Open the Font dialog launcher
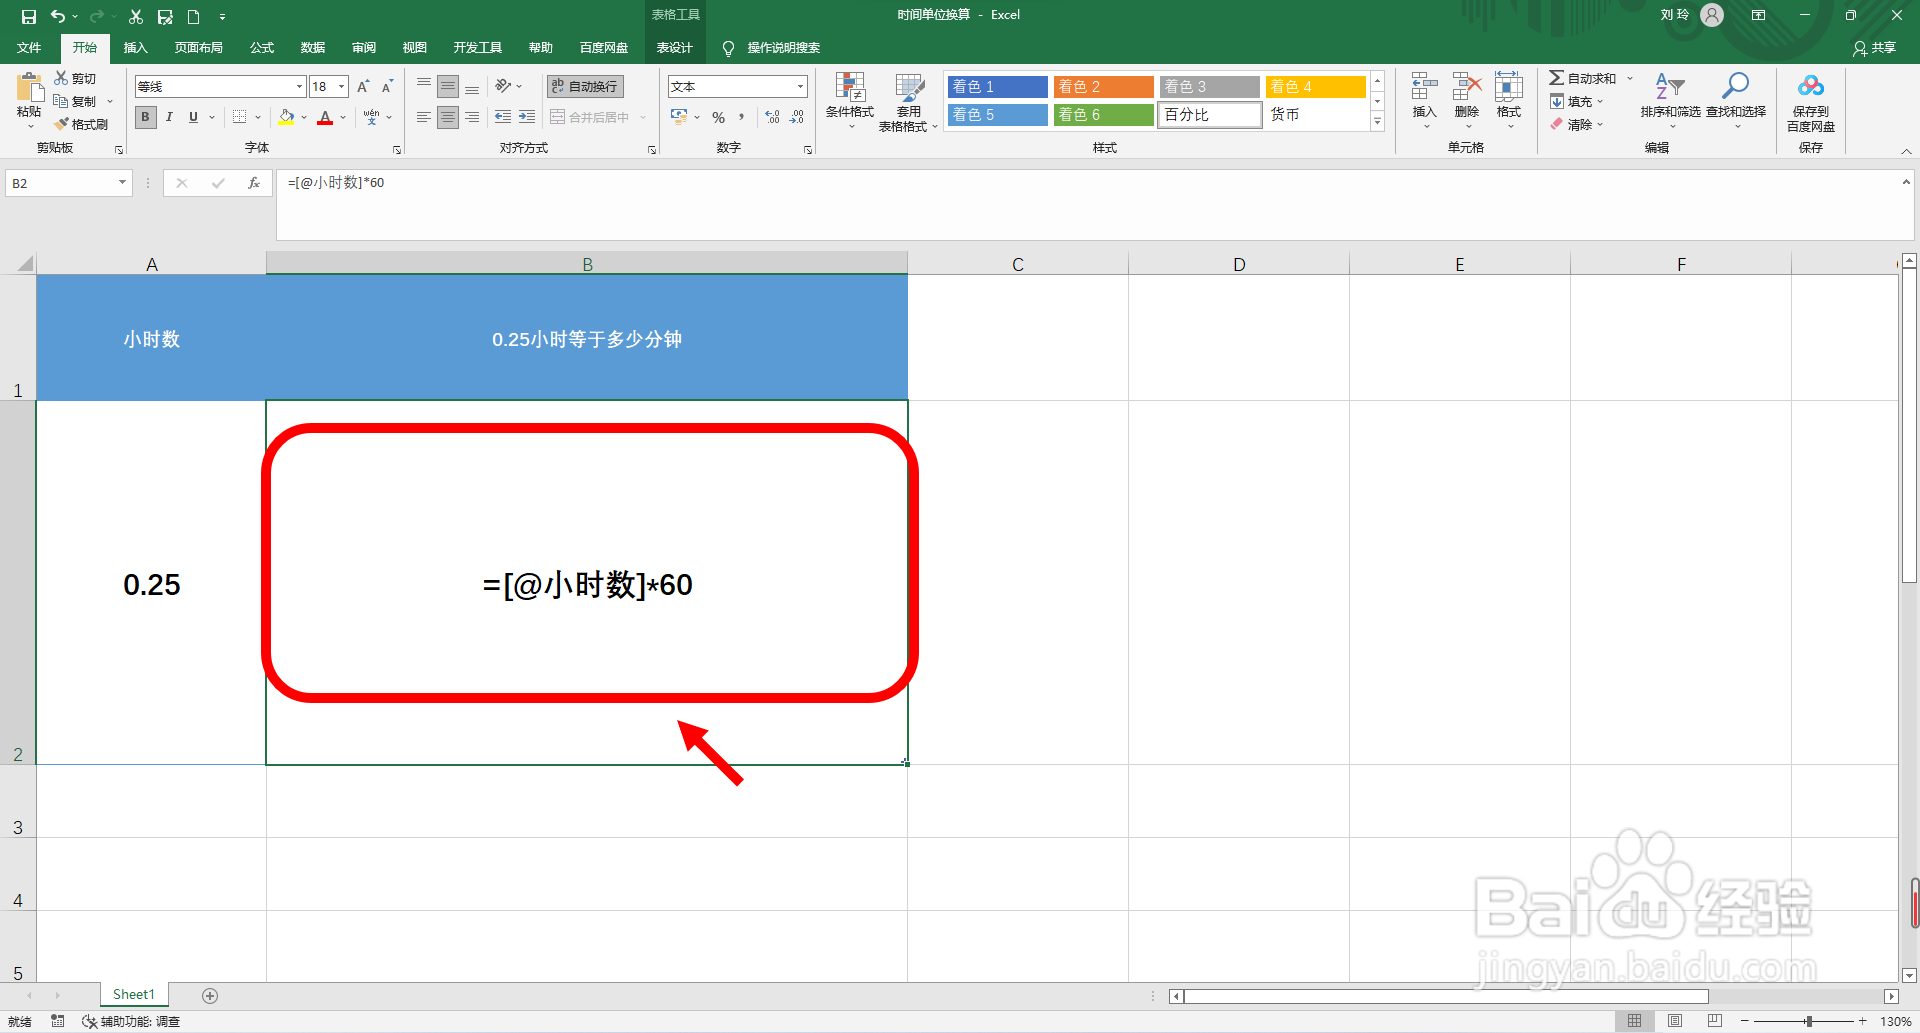 click(x=397, y=150)
